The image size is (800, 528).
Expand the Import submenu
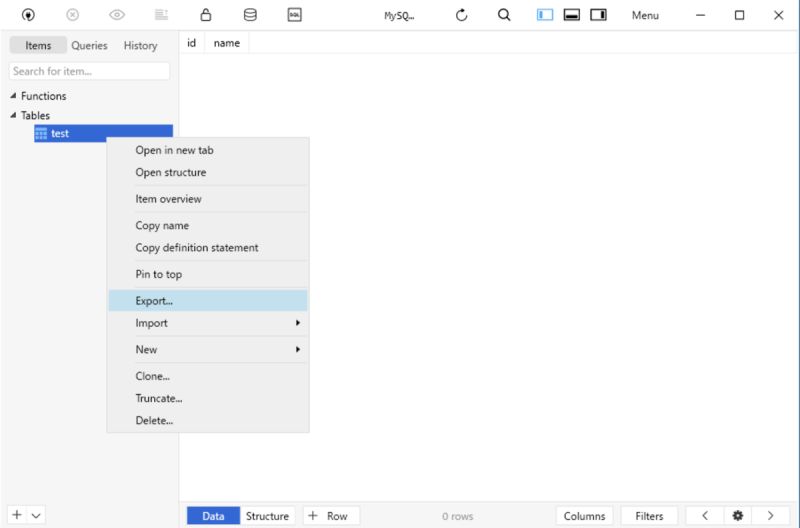pyautogui.click(x=208, y=323)
